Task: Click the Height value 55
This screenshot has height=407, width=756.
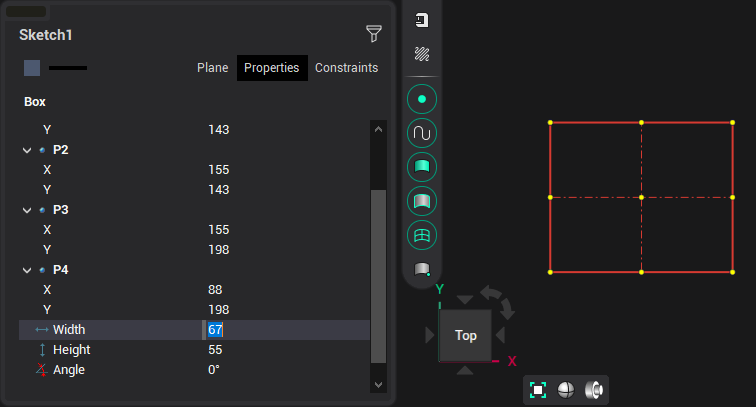Action: 215,350
